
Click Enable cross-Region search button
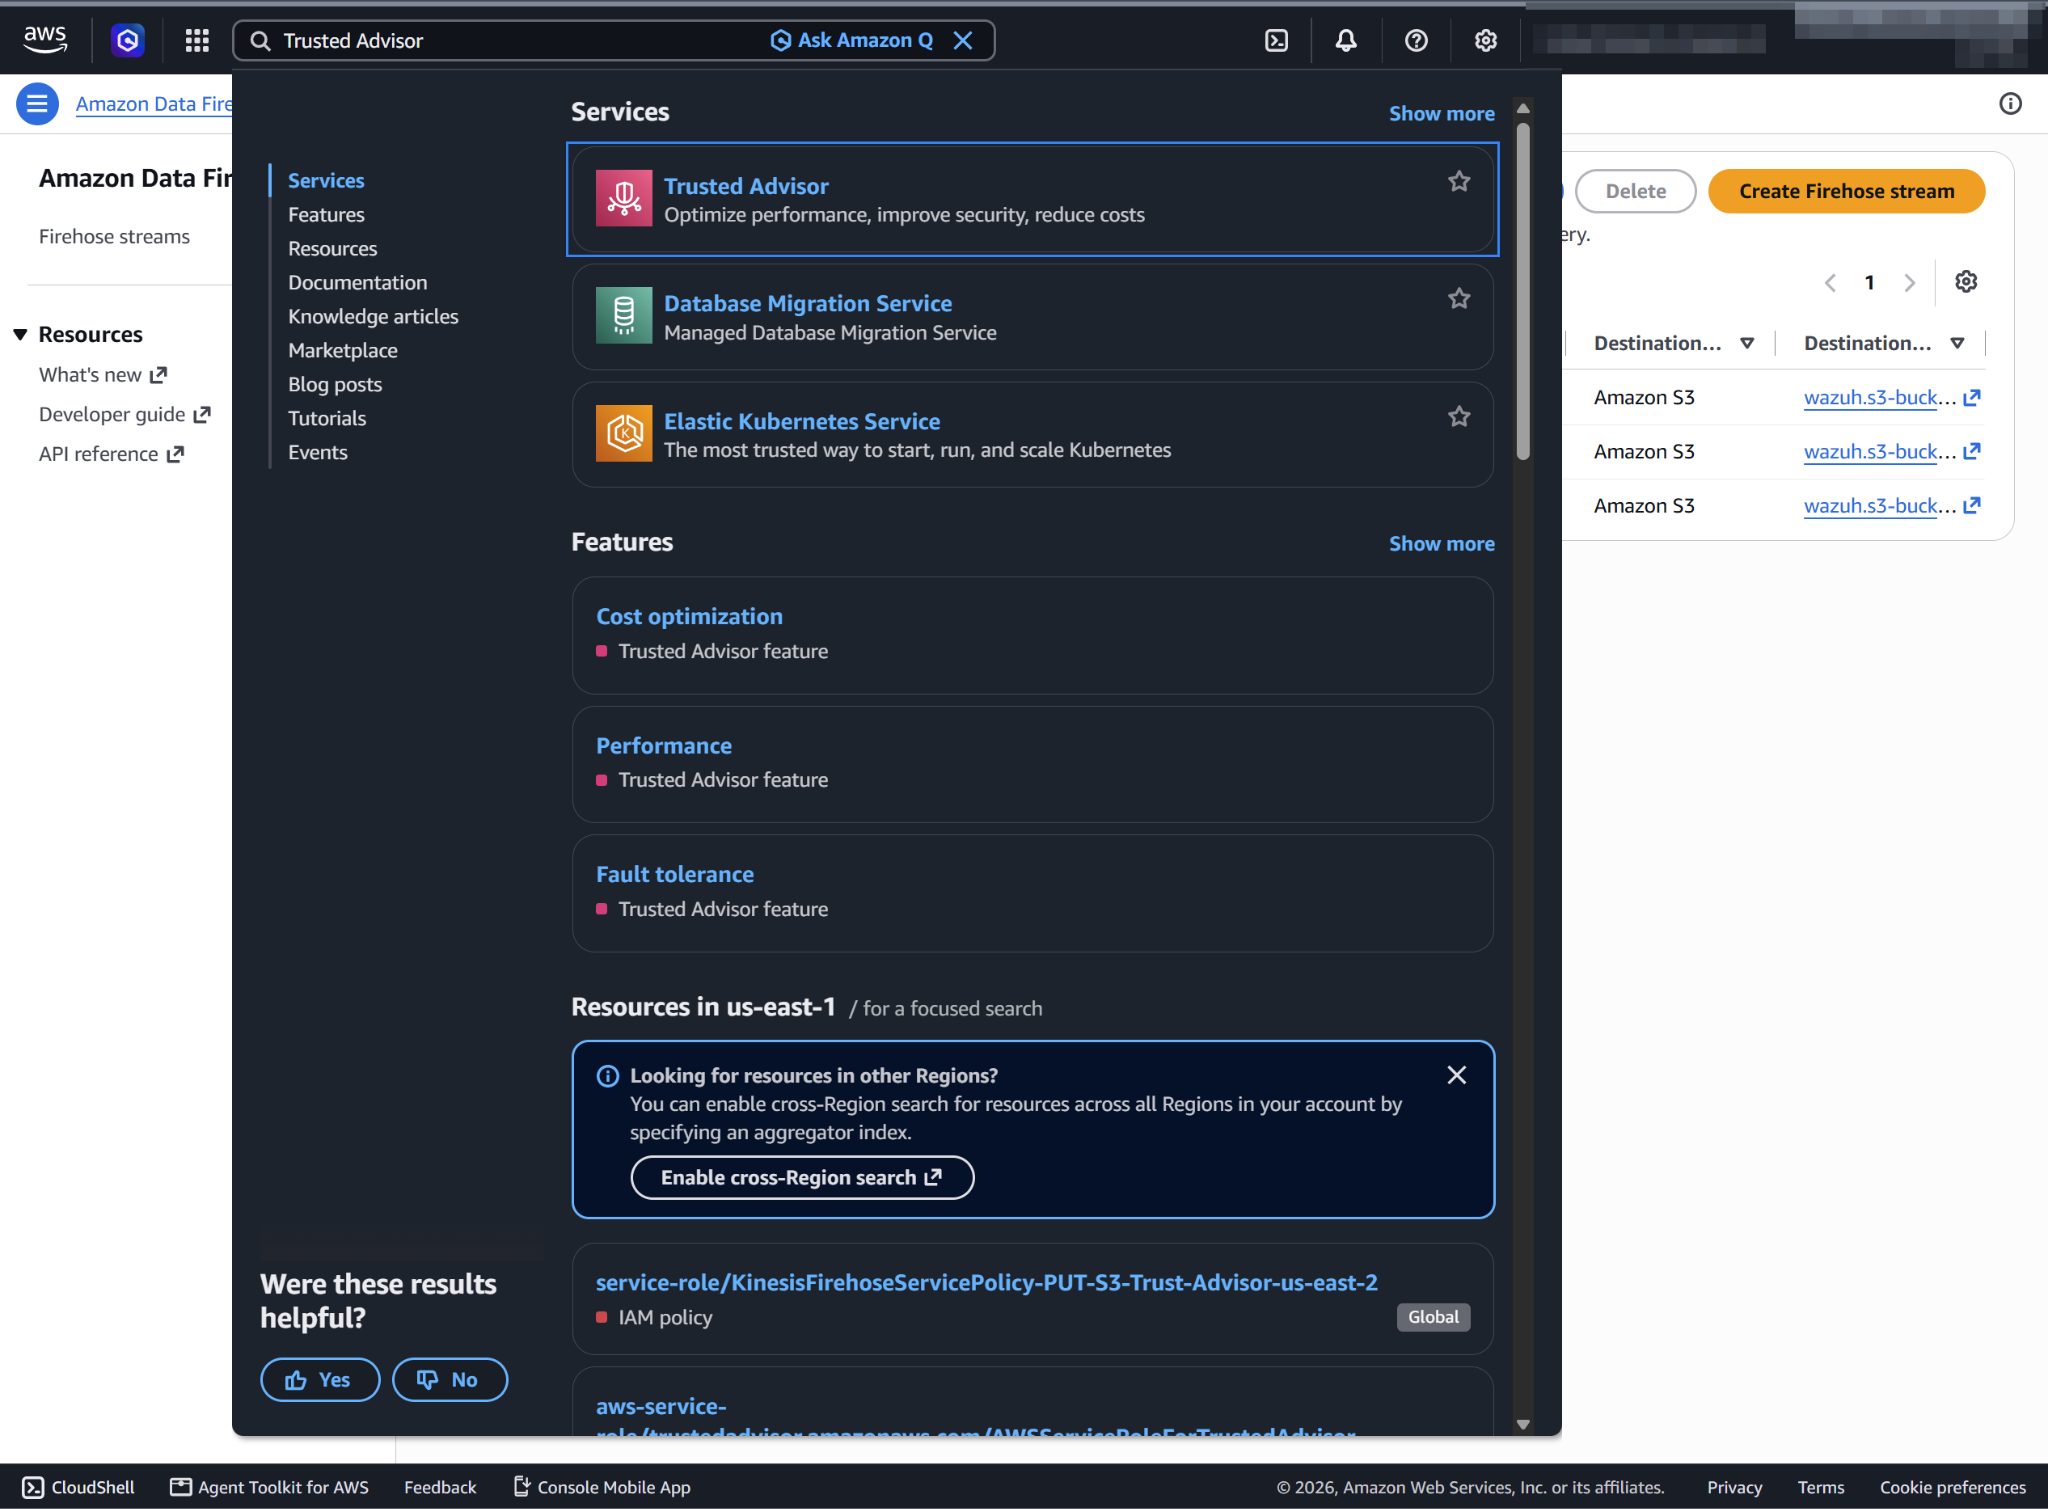click(x=802, y=1177)
